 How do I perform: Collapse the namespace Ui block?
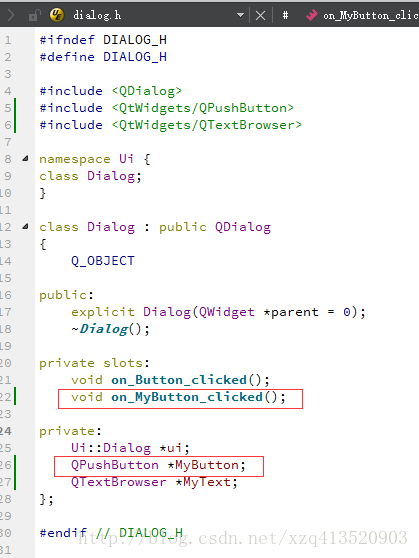pyautogui.click(x=25, y=158)
